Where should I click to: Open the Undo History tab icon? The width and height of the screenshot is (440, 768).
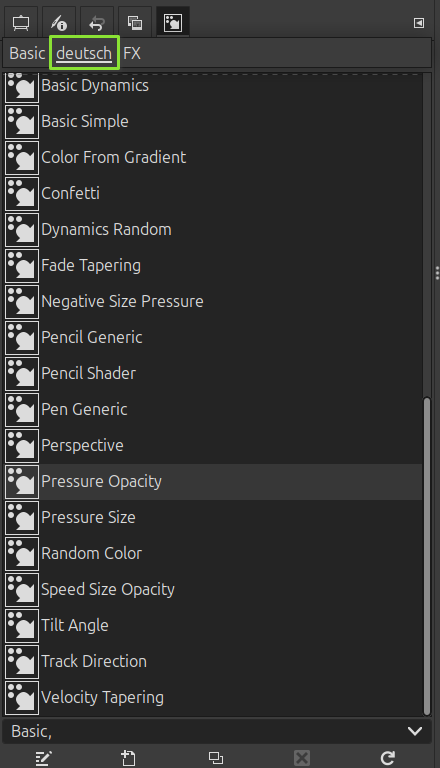97,23
